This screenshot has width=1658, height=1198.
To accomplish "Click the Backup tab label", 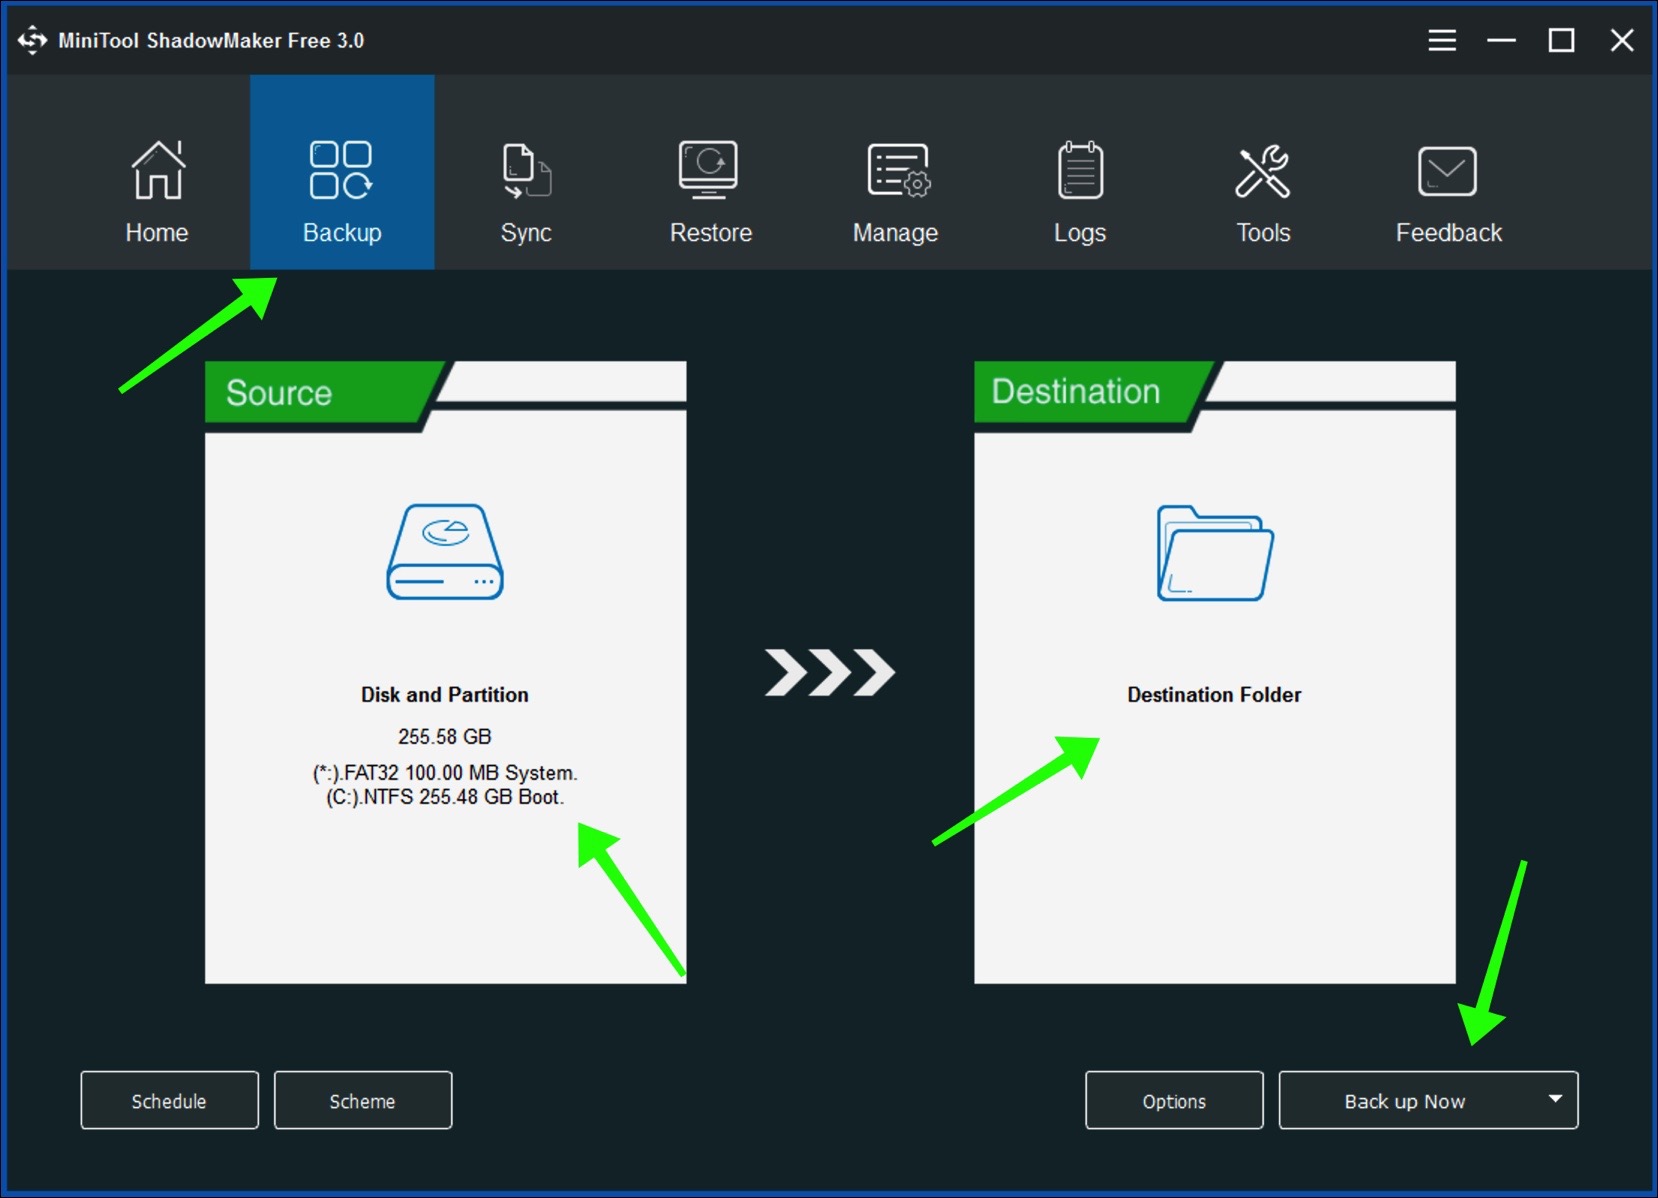I will coord(342,233).
